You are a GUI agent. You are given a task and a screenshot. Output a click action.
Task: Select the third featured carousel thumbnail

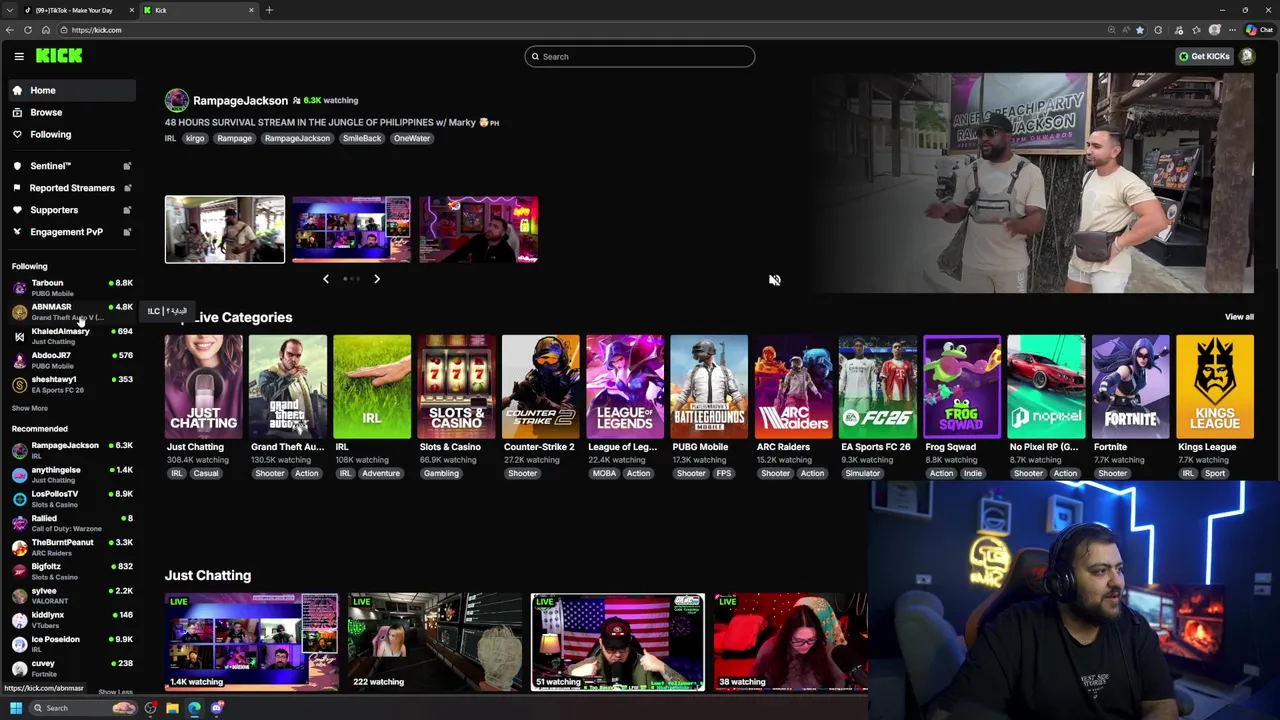[478, 229]
